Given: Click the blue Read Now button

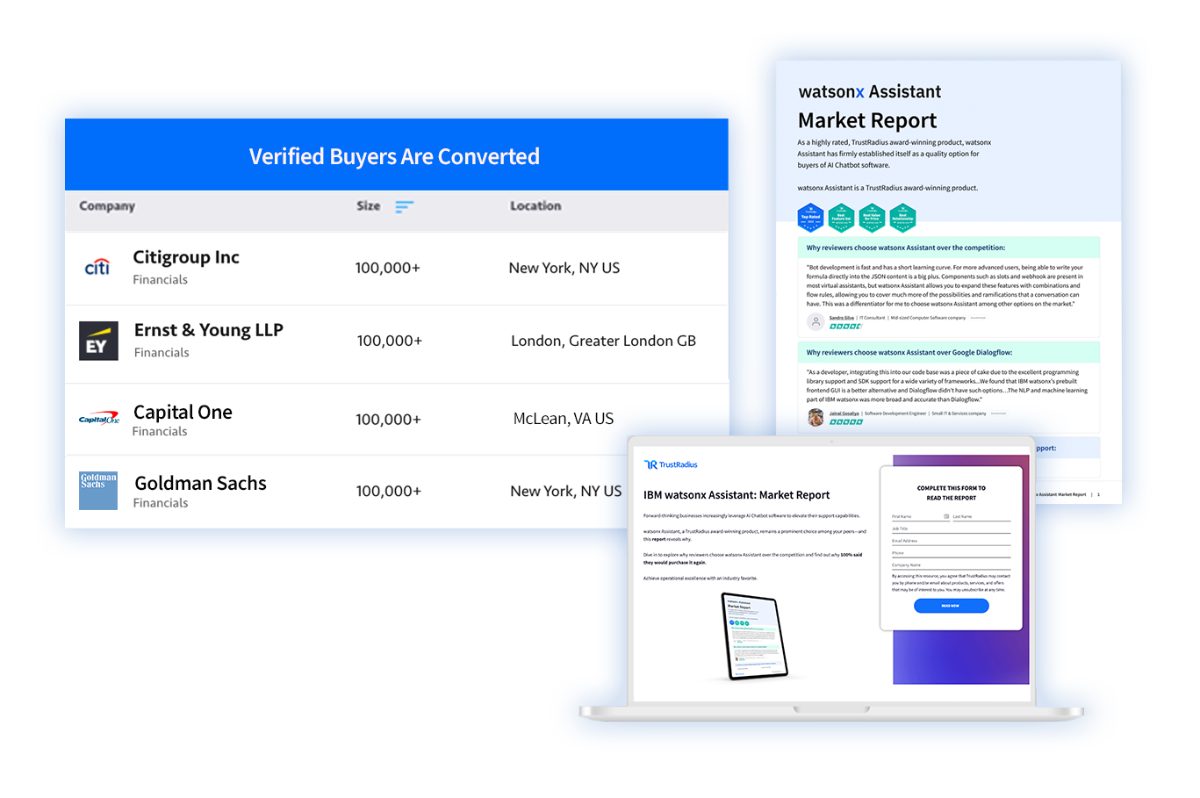Looking at the screenshot, I should [x=951, y=606].
